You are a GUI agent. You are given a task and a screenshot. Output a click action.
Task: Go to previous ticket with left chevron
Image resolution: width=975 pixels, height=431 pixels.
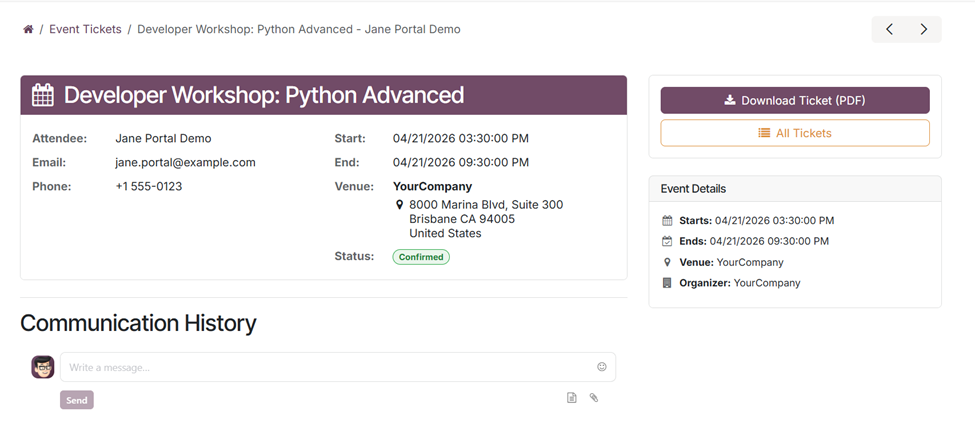tap(889, 30)
